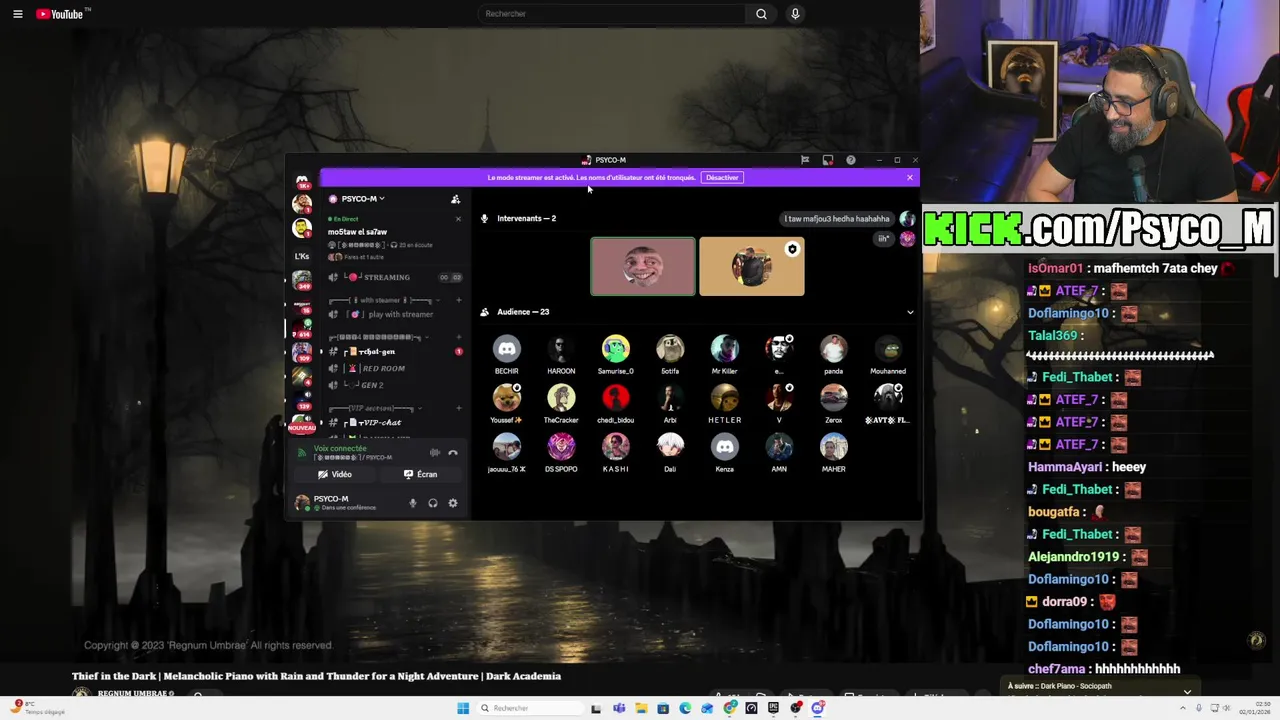Open audience member KASHI
Viewport: 1280px width, 720px height.
616,452
